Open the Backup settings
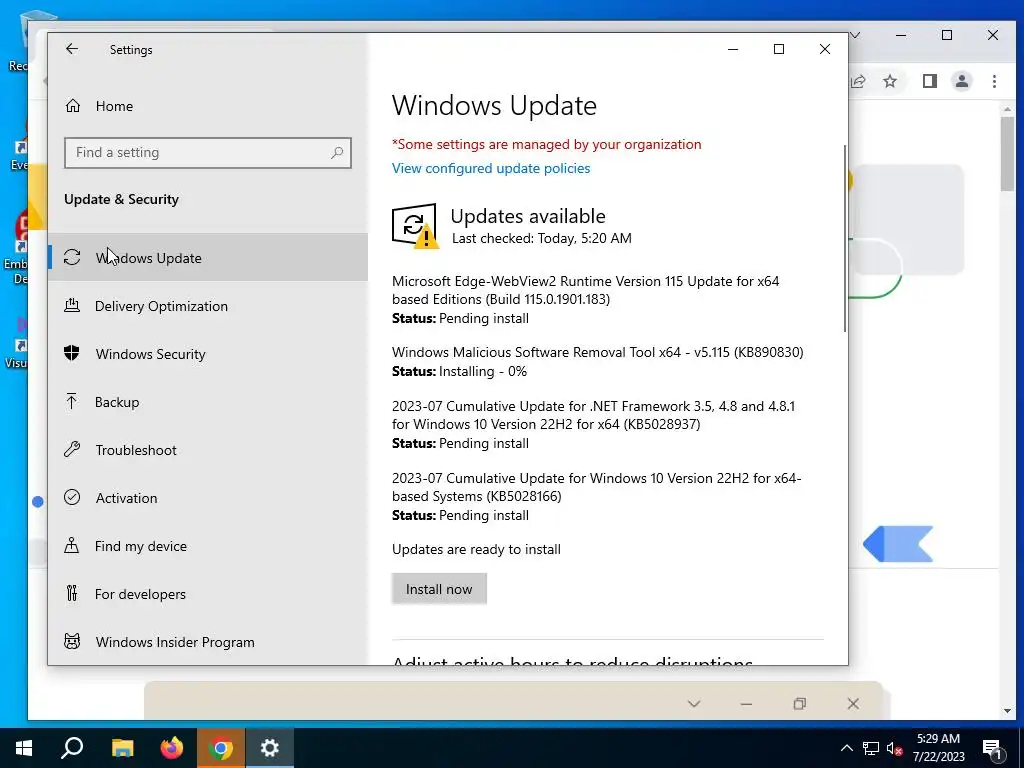 (208, 402)
